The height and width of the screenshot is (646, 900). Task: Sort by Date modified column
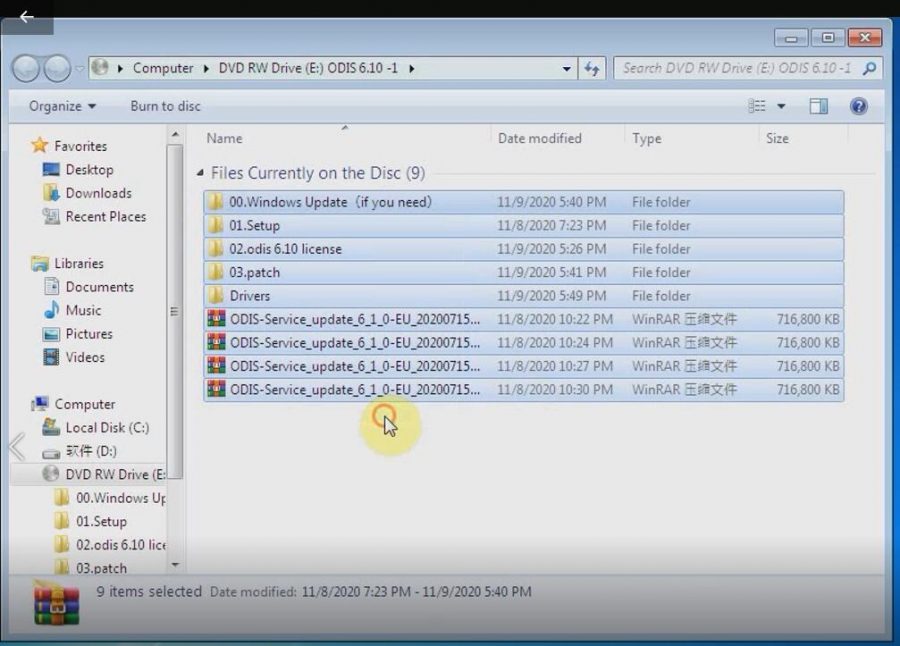point(540,138)
